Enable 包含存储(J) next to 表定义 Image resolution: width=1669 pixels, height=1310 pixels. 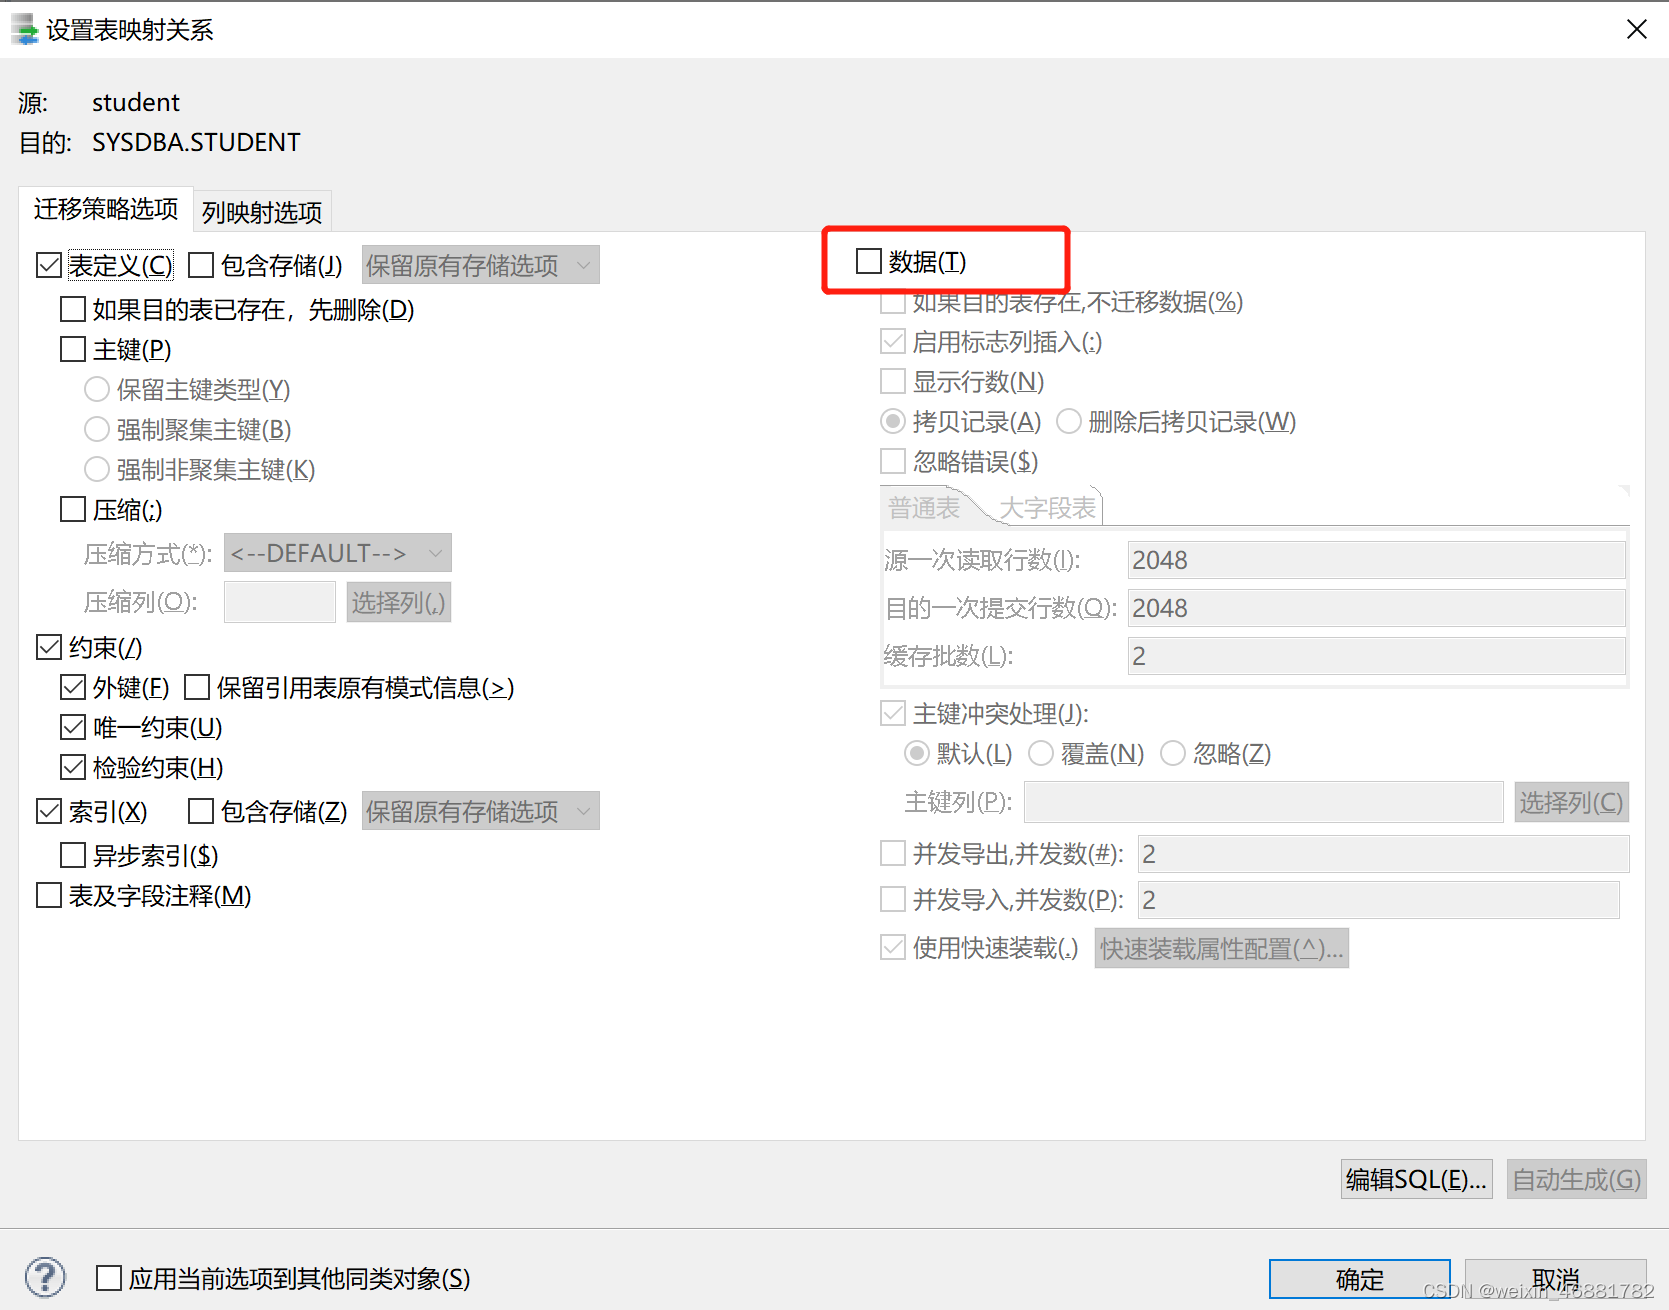pyautogui.click(x=201, y=265)
